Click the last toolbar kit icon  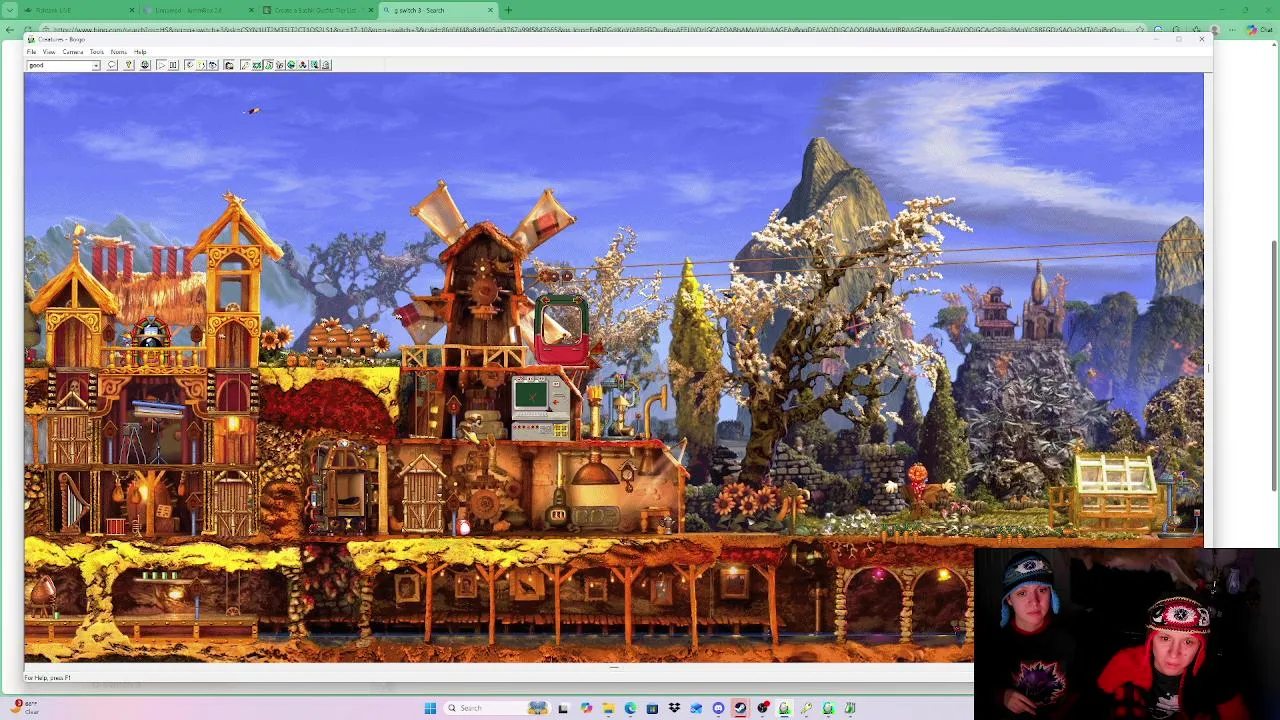tap(326, 65)
